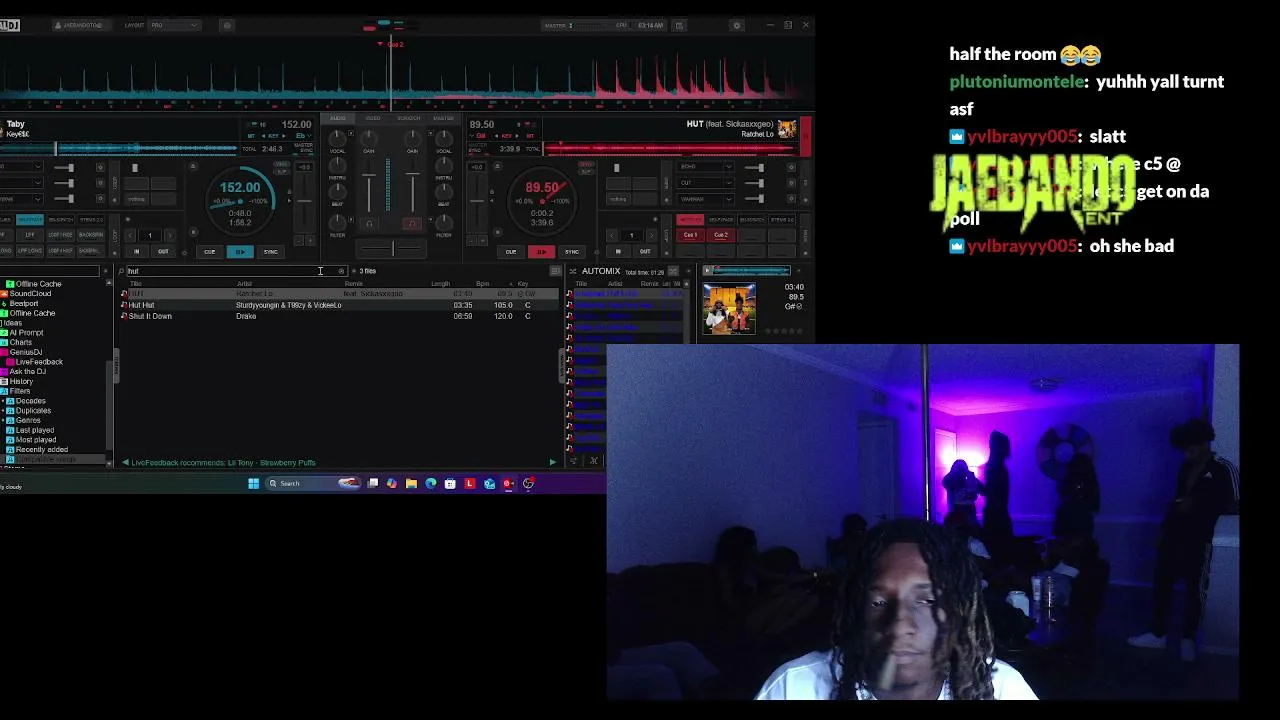Open the SoundCloud folder
Image resolution: width=1280 pixels, height=720 pixels.
30,294
